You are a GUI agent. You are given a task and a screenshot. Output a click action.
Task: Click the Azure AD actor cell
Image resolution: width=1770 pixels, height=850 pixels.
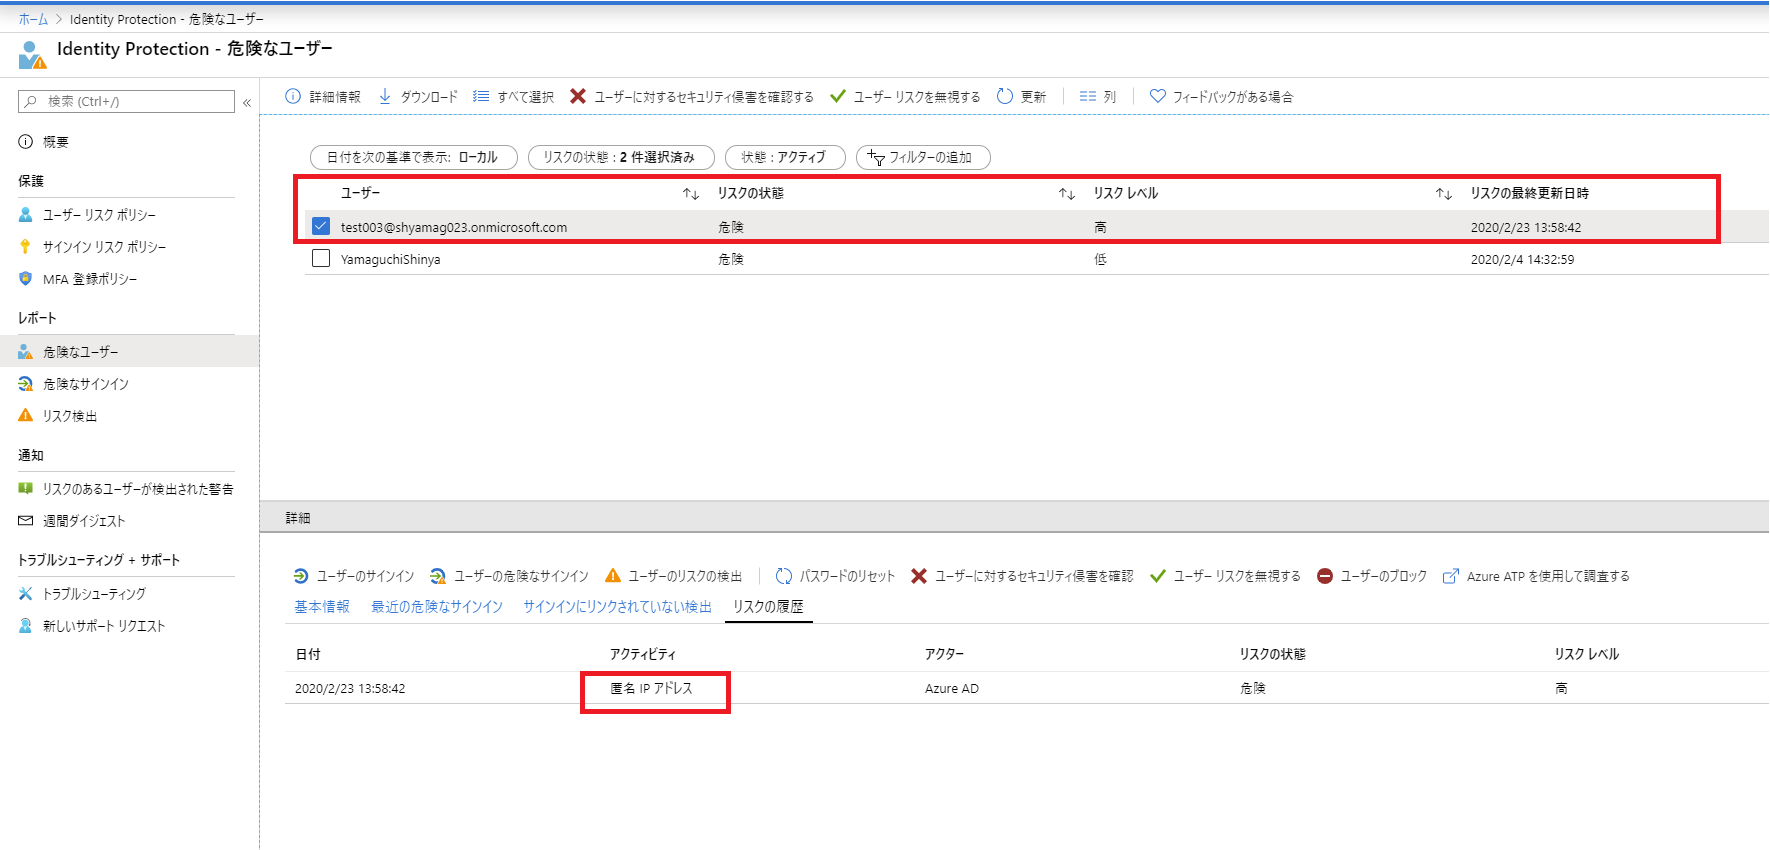pos(952,688)
